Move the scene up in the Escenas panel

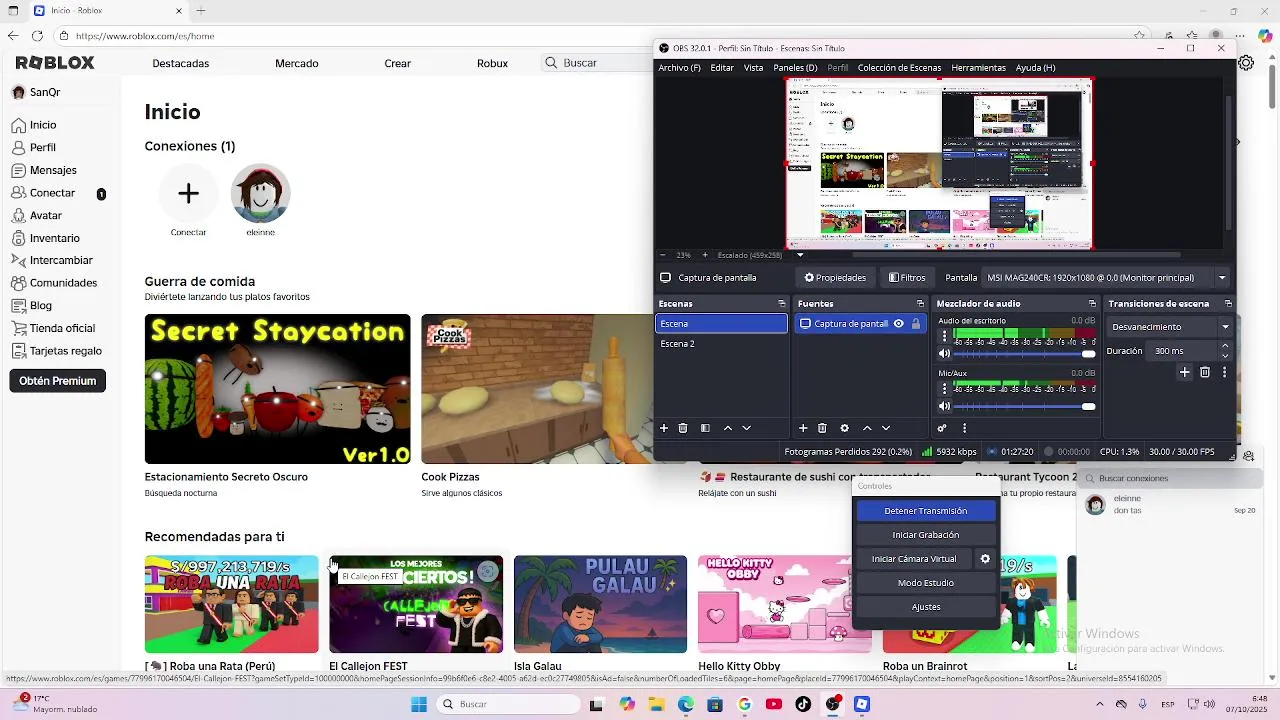click(x=727, y=428)
